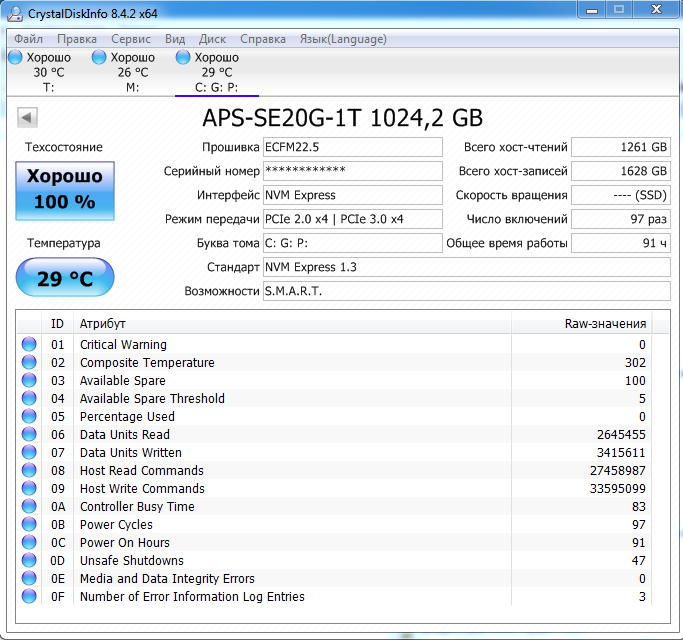683x640 pixels.
Task: Click the Host Write Commands status orb
Action: click(29, 488)
